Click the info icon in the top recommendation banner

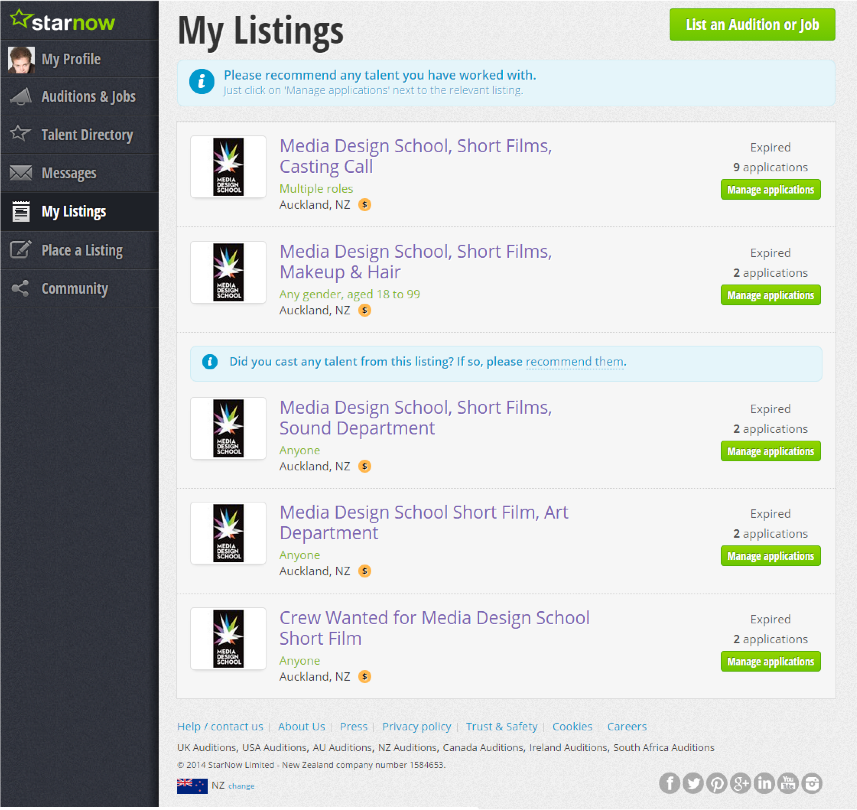202,82
